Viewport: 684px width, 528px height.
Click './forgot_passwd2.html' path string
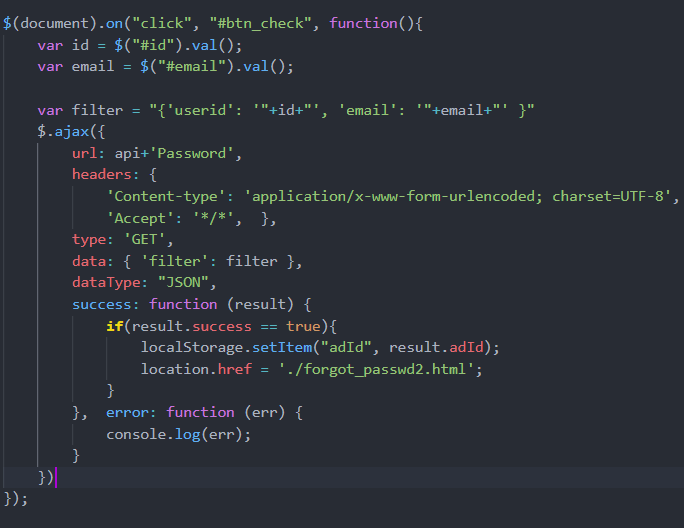point(376,369)
